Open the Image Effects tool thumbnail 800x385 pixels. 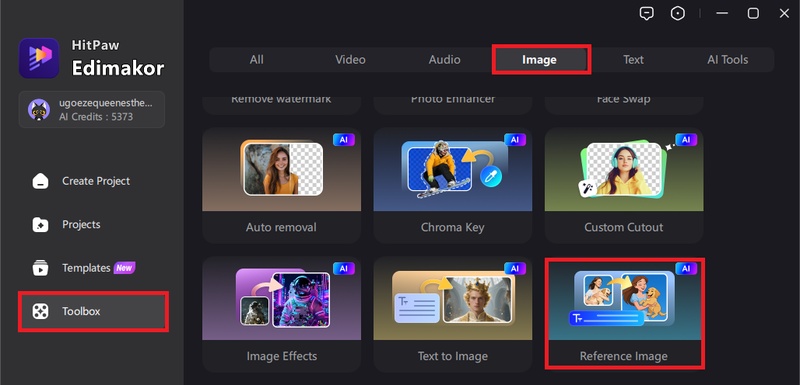[282, 298]
